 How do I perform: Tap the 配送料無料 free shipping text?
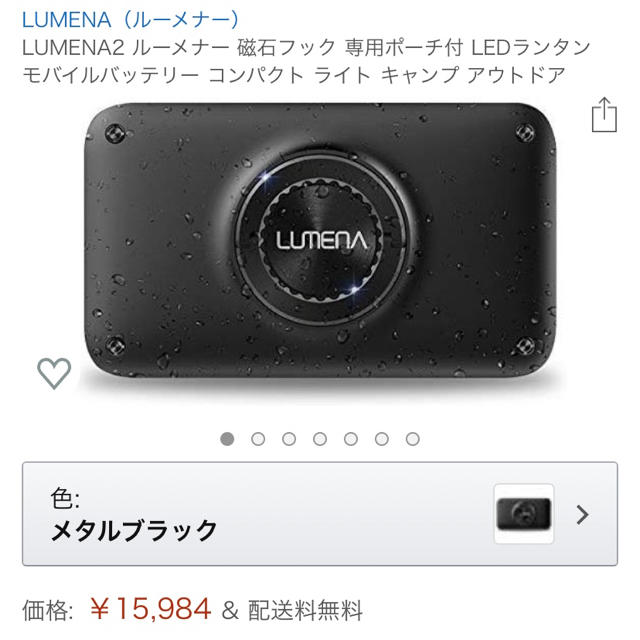[305, 611]
